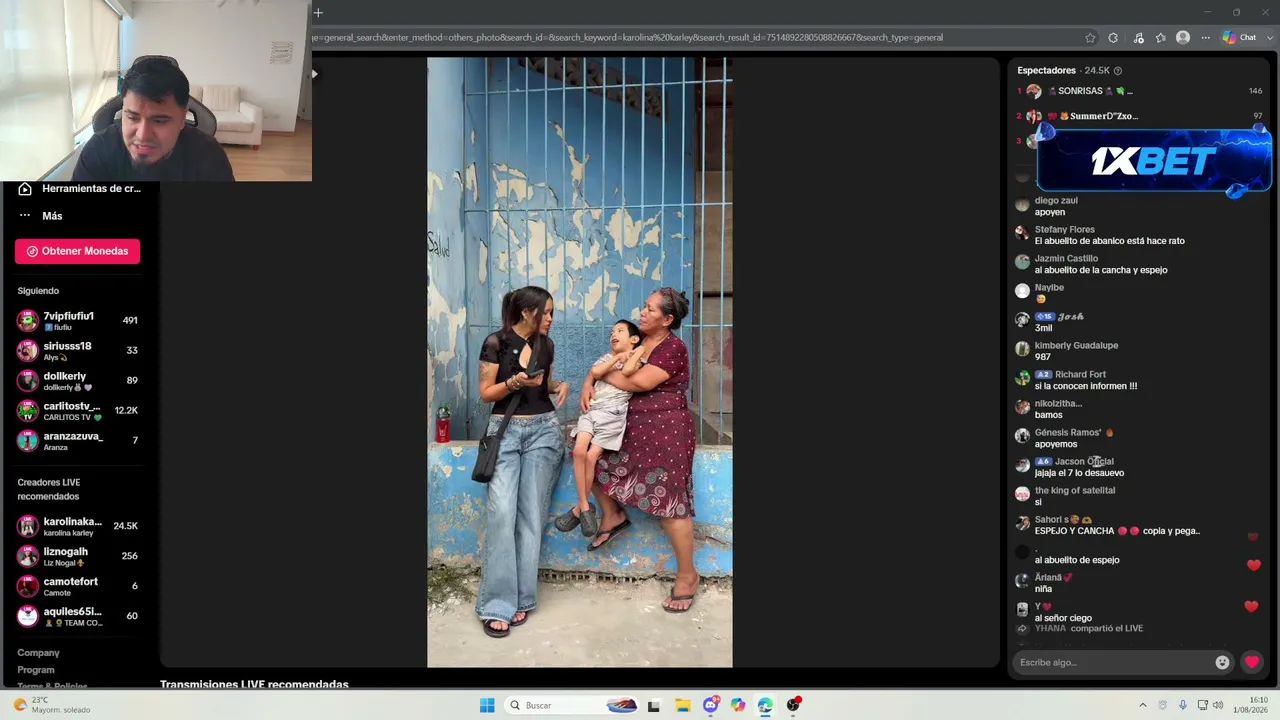This screenshot has height=720, width=1280.
Task: Open liznogalh recommended live creator
Action: pos(78,556)
